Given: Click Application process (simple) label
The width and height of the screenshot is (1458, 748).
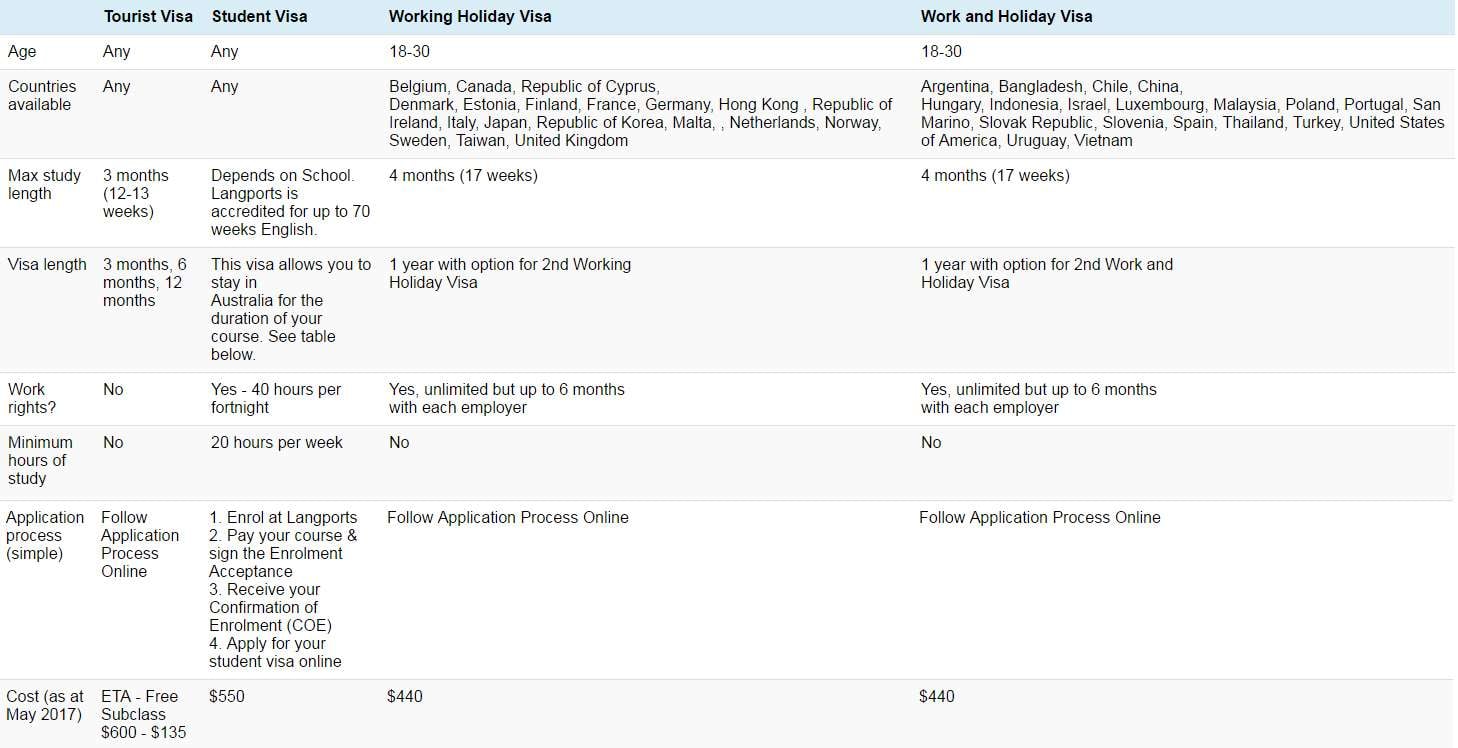Looking at the screenshot, I should coord(45,535).
